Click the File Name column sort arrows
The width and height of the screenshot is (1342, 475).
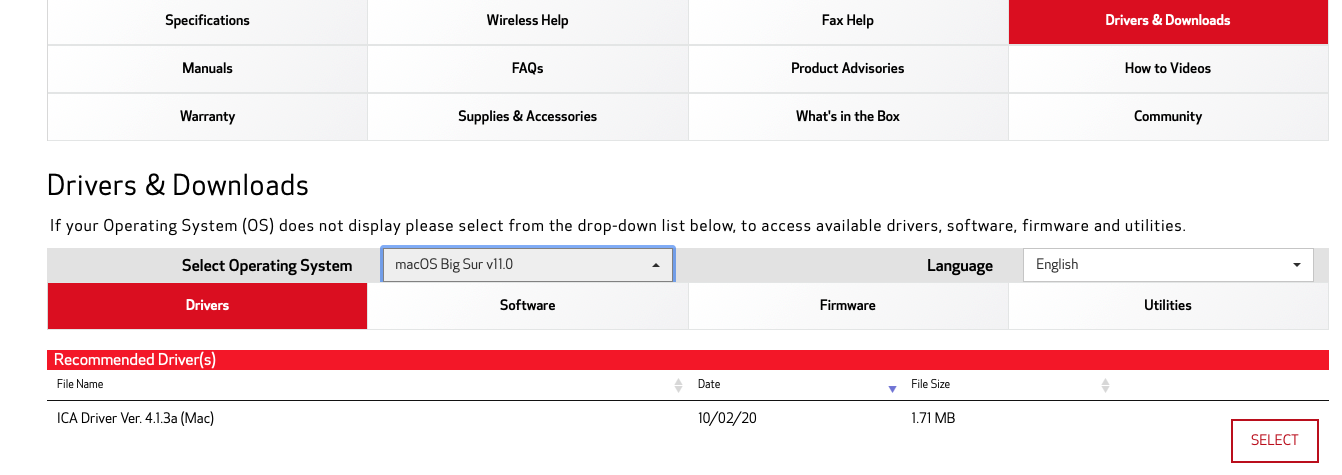click(x=678, y=385)
